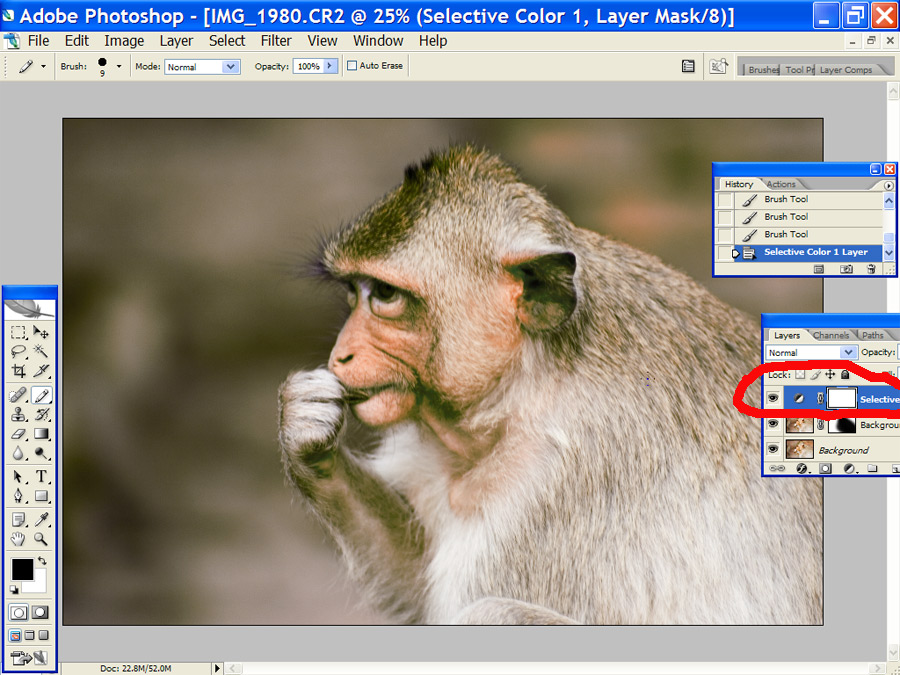The height and width of the screenshot is (675, 900).
Task: Delete current state using History trash icon
Action: (x=871, y=269)
